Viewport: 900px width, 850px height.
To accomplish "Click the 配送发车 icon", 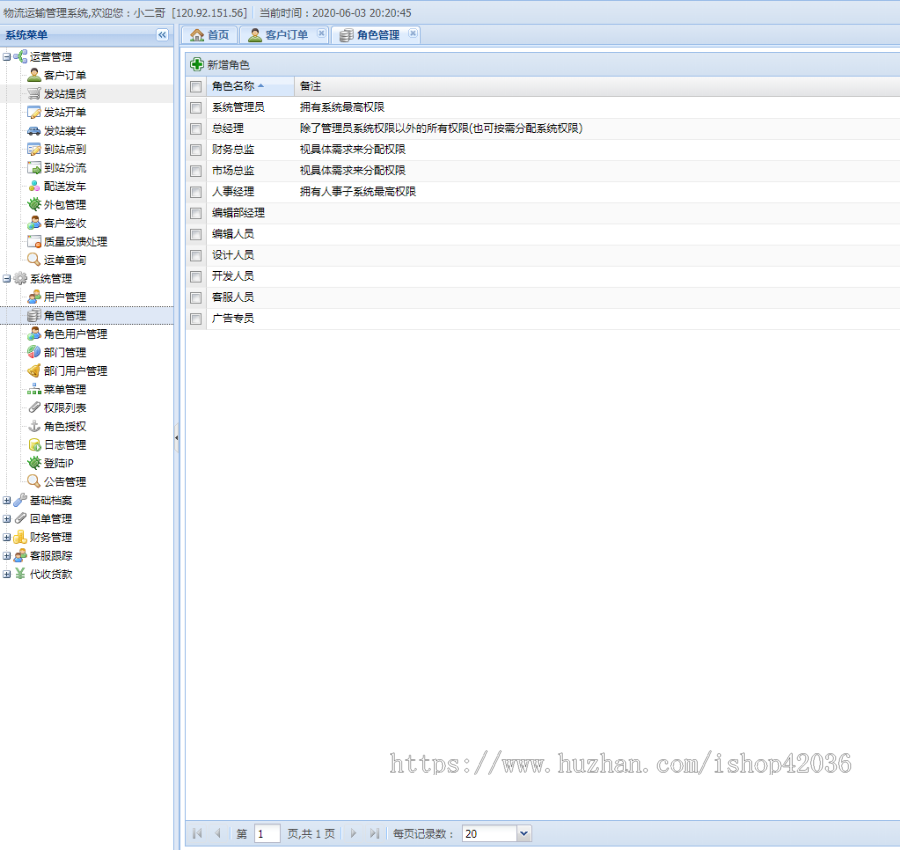I will pos(34,186).
